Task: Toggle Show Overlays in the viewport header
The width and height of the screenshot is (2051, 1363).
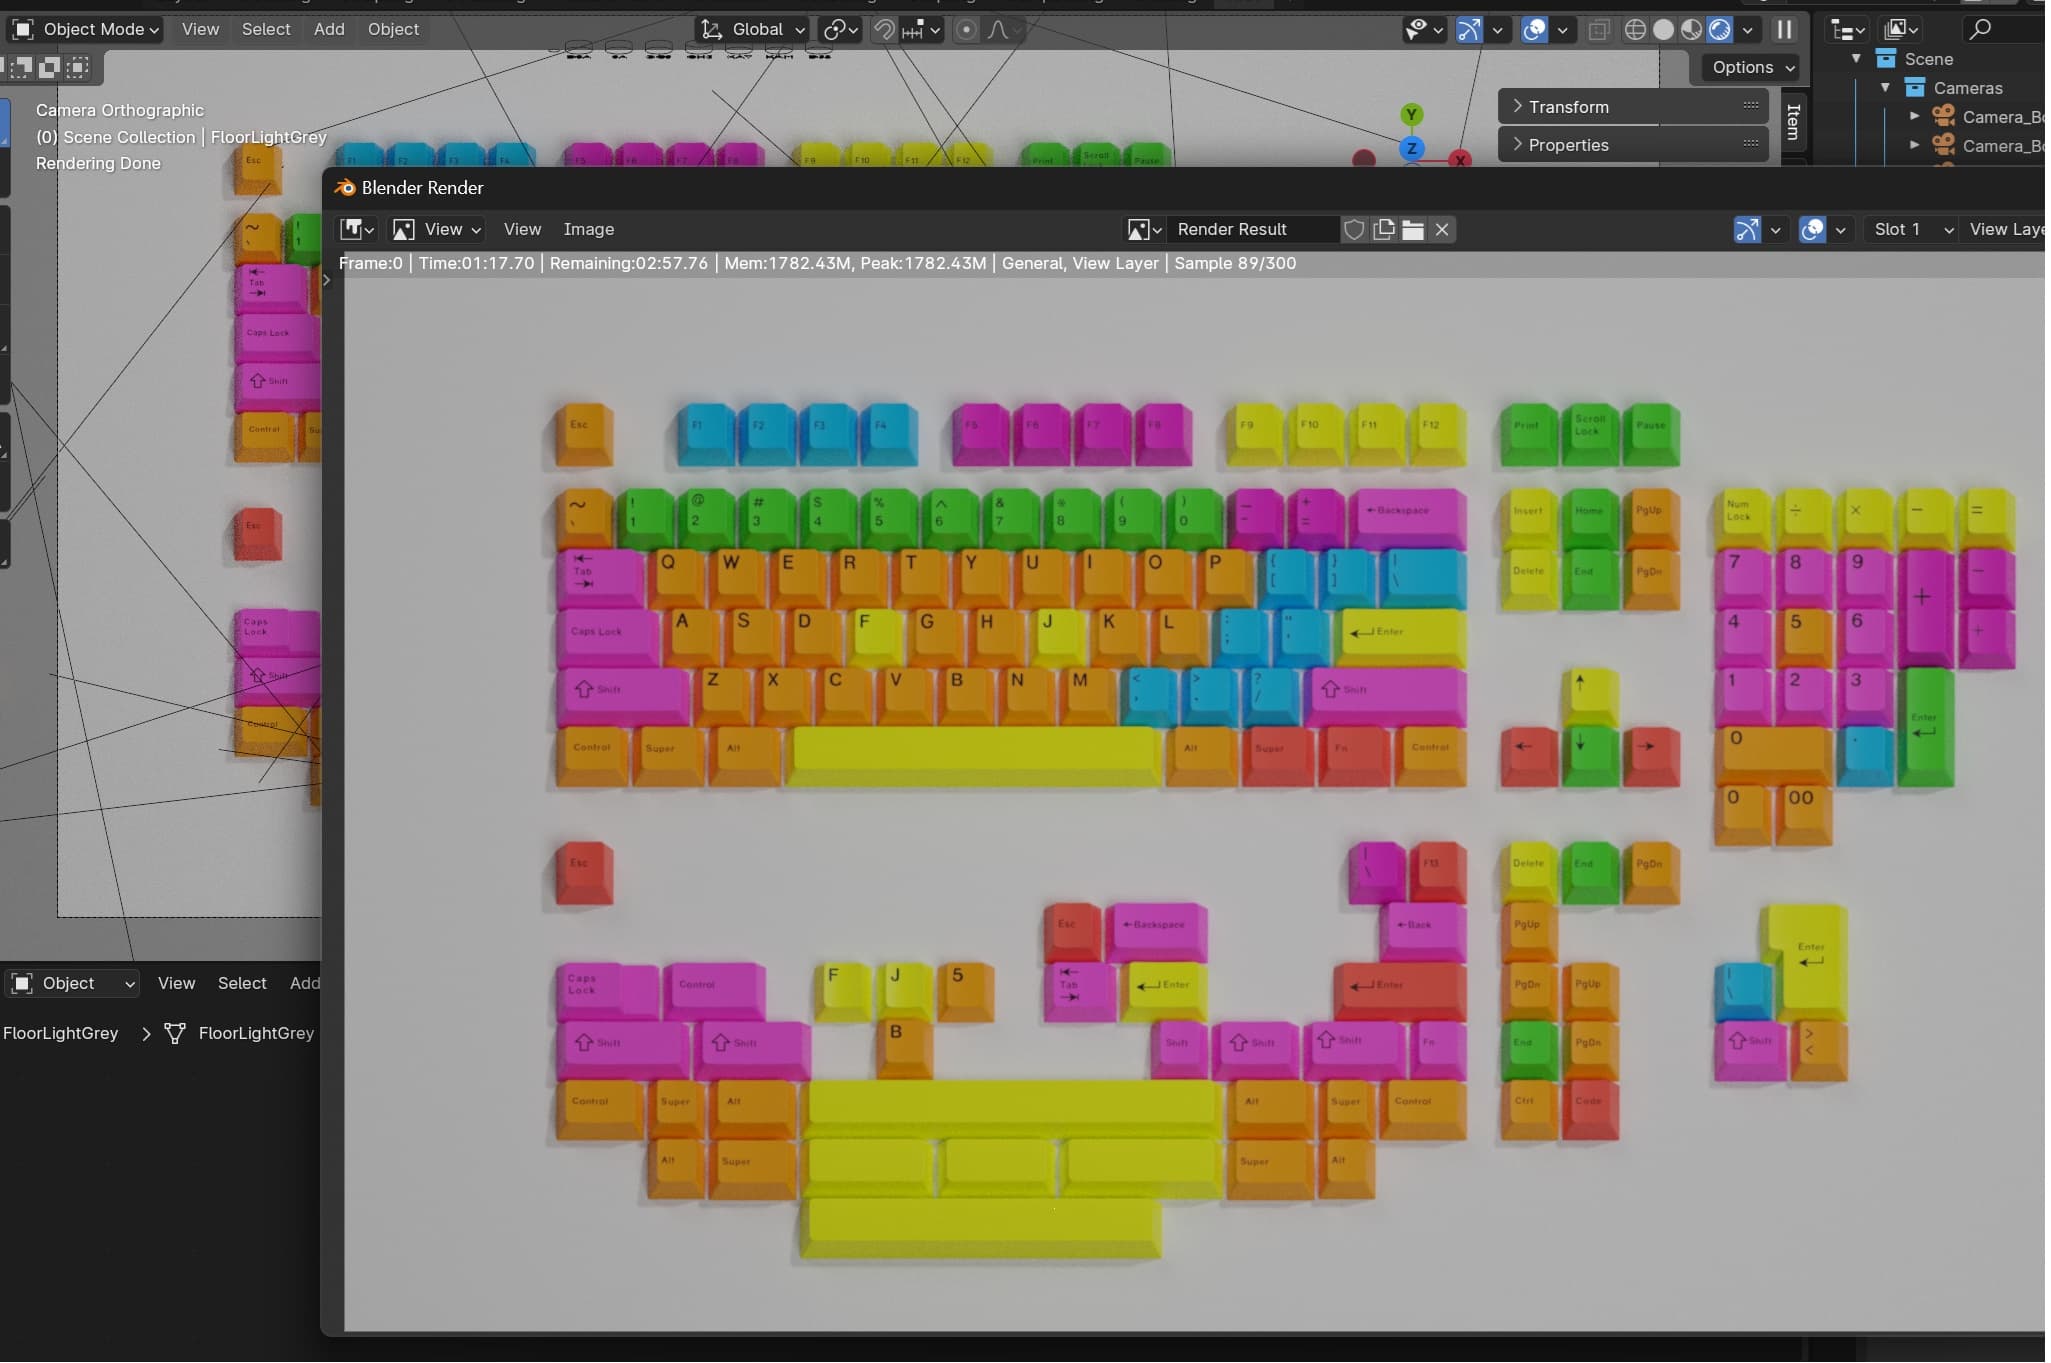Action: tap(1534, 30)
